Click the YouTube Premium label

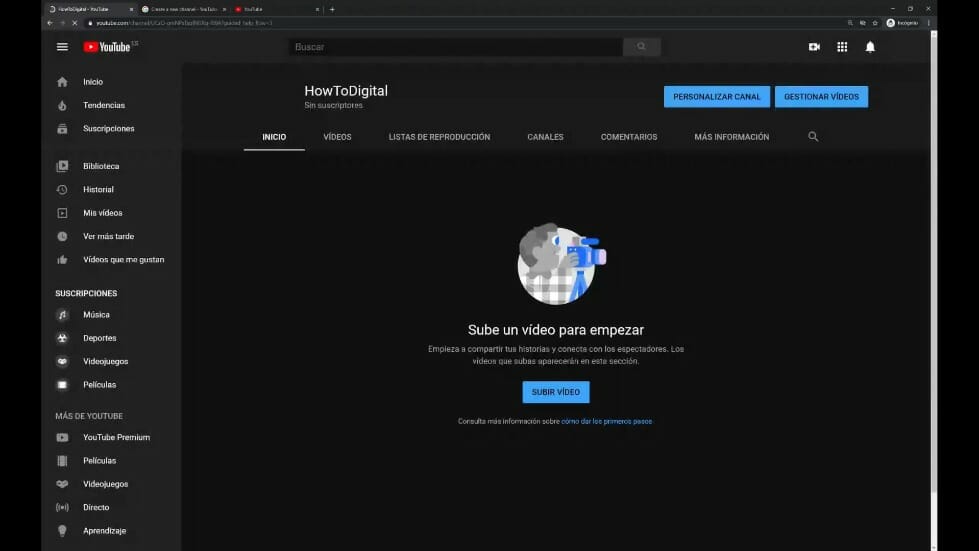coord(116,437)
